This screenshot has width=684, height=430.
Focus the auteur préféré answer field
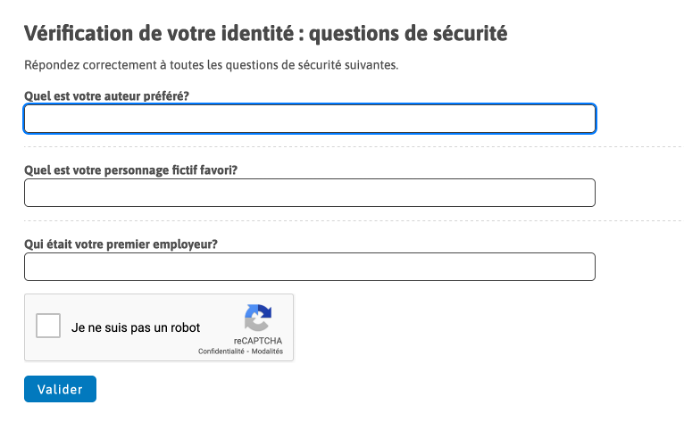(310, 119)
